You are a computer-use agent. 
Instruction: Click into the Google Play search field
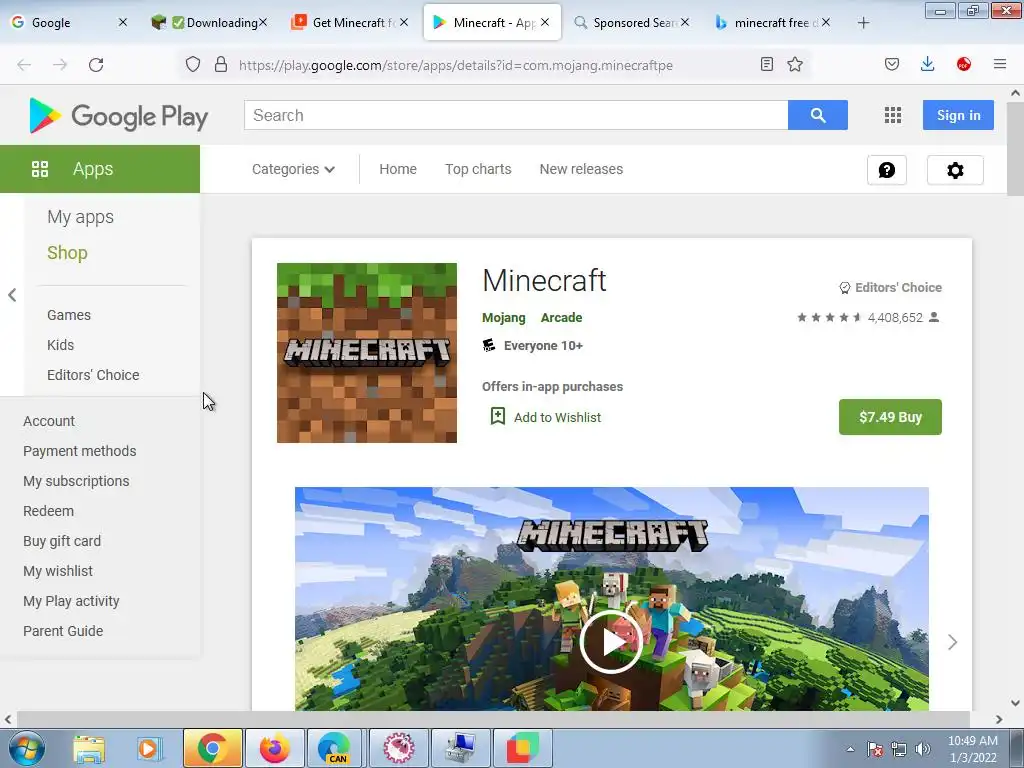coord(516,115)
